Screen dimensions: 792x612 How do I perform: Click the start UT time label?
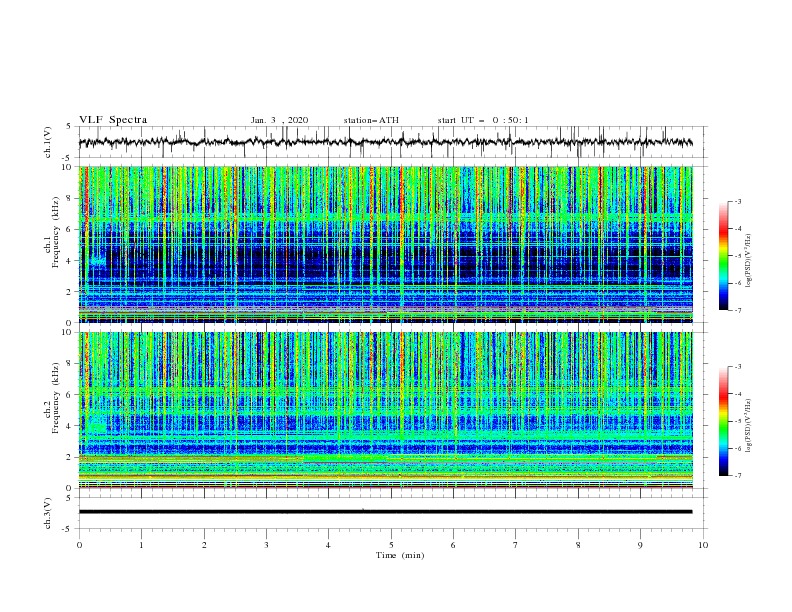click(483, 120)
